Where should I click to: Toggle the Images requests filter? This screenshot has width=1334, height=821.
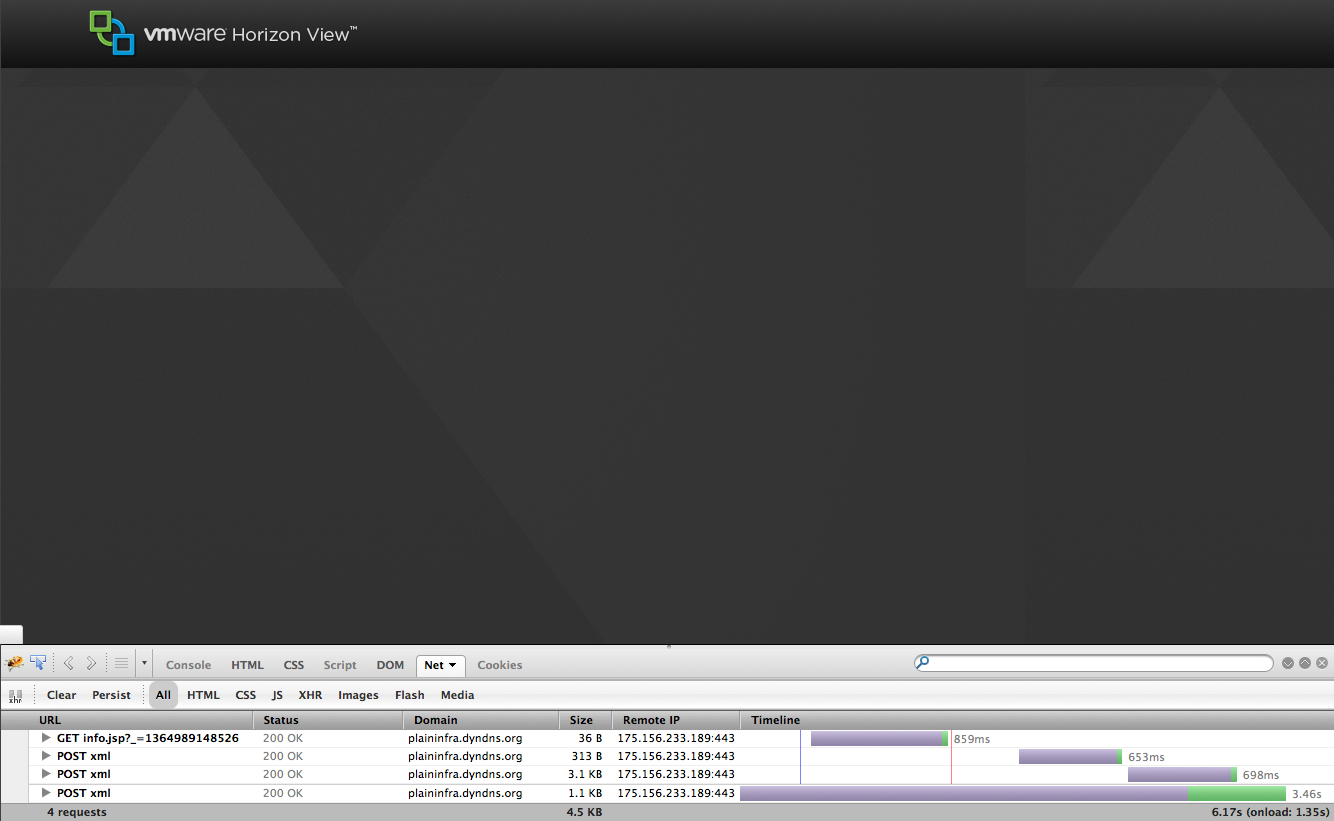[x=358, y=694]
